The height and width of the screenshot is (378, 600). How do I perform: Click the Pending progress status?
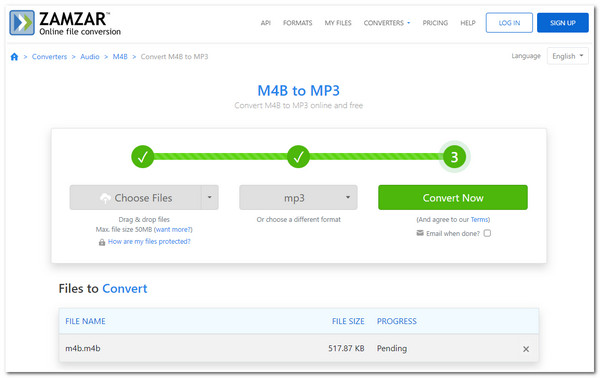[392, 349]
